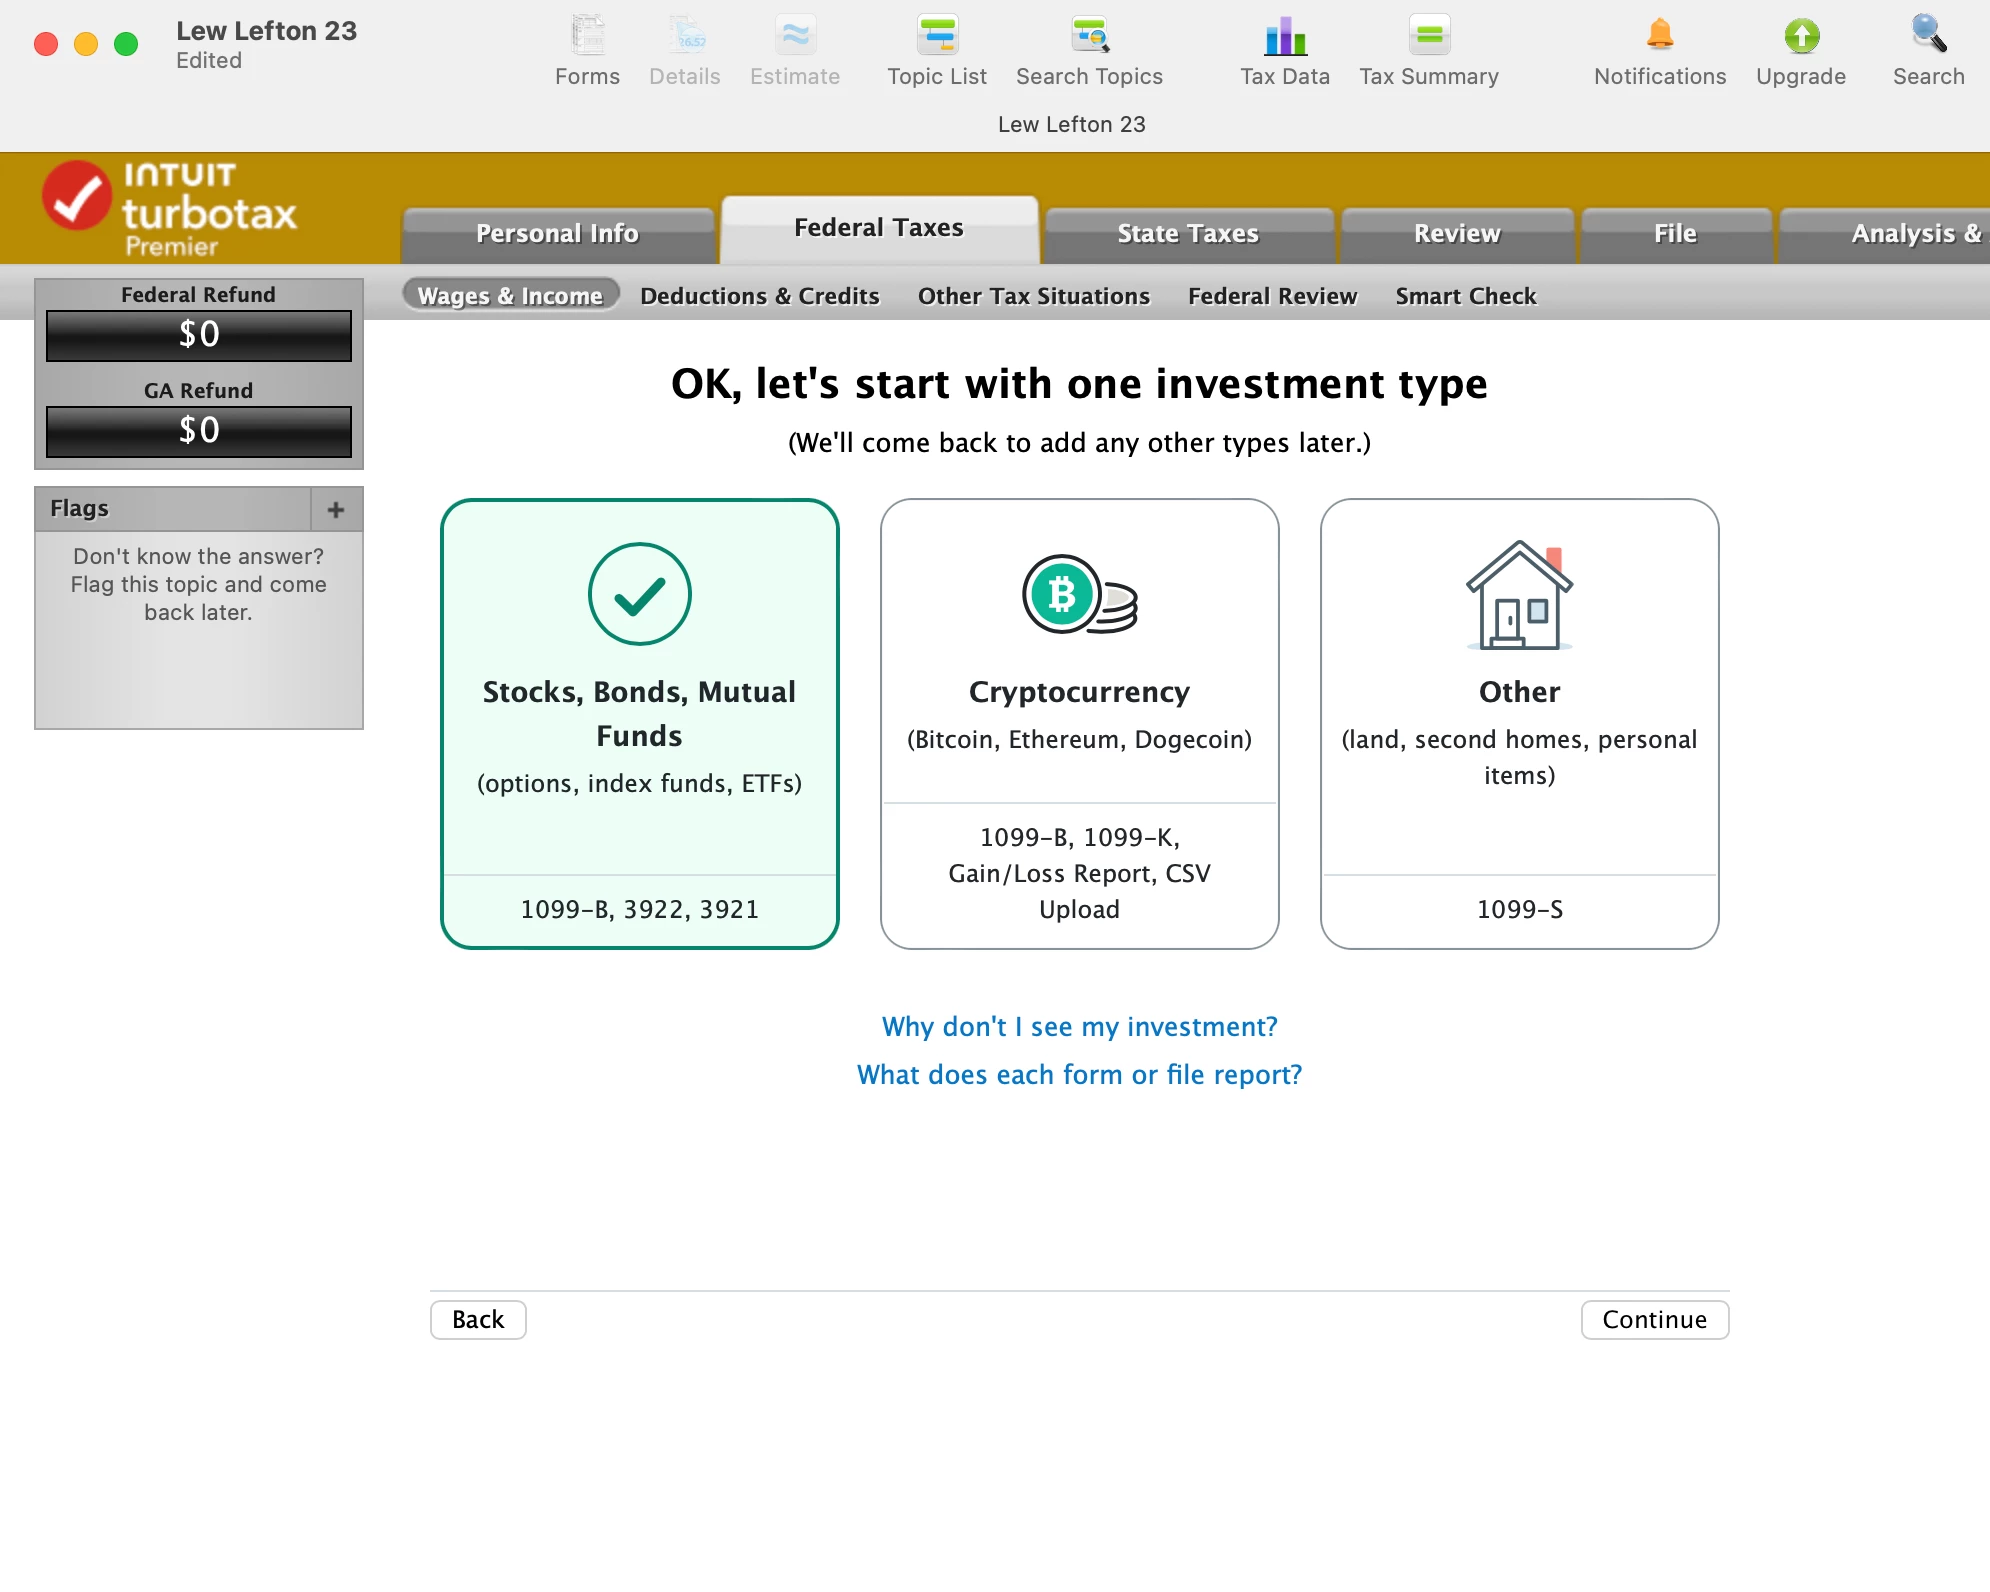Open the Other Tax Situations section
This screenshot has height=1592, width=1990.
click(1034, 296)
